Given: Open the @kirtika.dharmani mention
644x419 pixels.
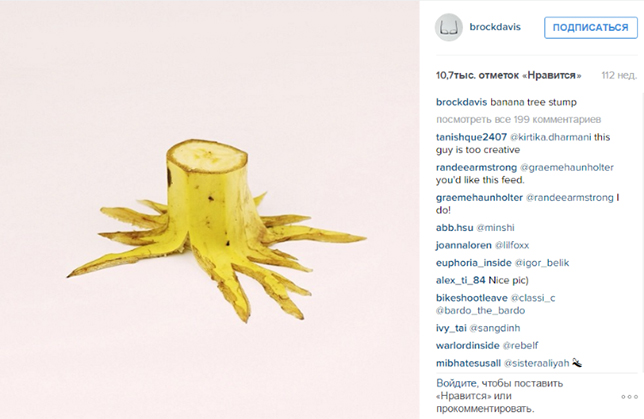Looking at the screenshot, I should (x=550, y=137).
